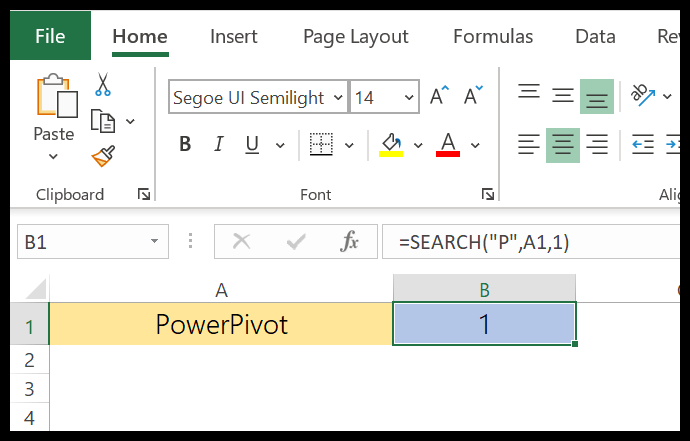Image resolution: width=690 pixels, height=441 pixels.
Task: Increase font size with larger A
Action: pyautogui.click(x=440, y=96)
